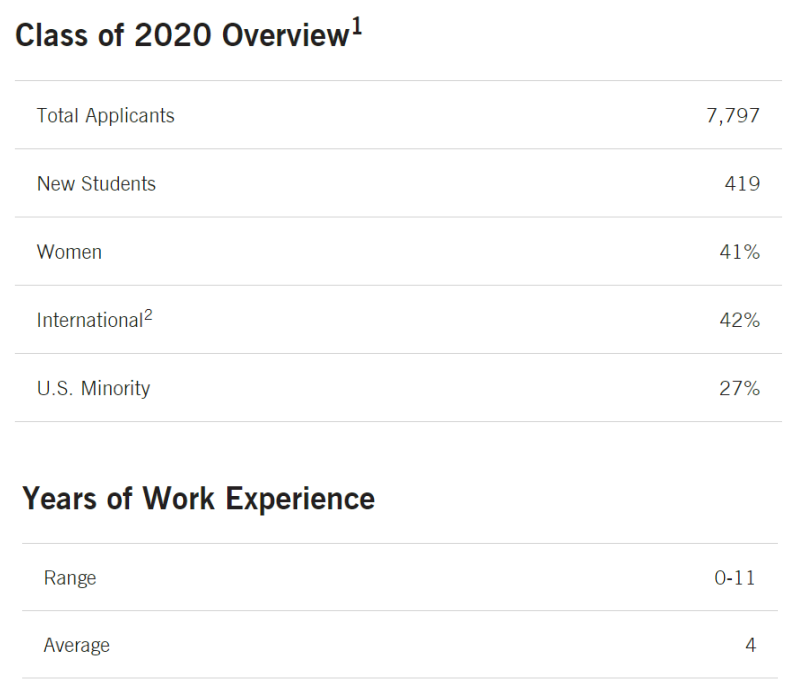The height and width of the screenshot is (686, 810).
Task: Select the Total Applicants label
Action: point(105,116)
